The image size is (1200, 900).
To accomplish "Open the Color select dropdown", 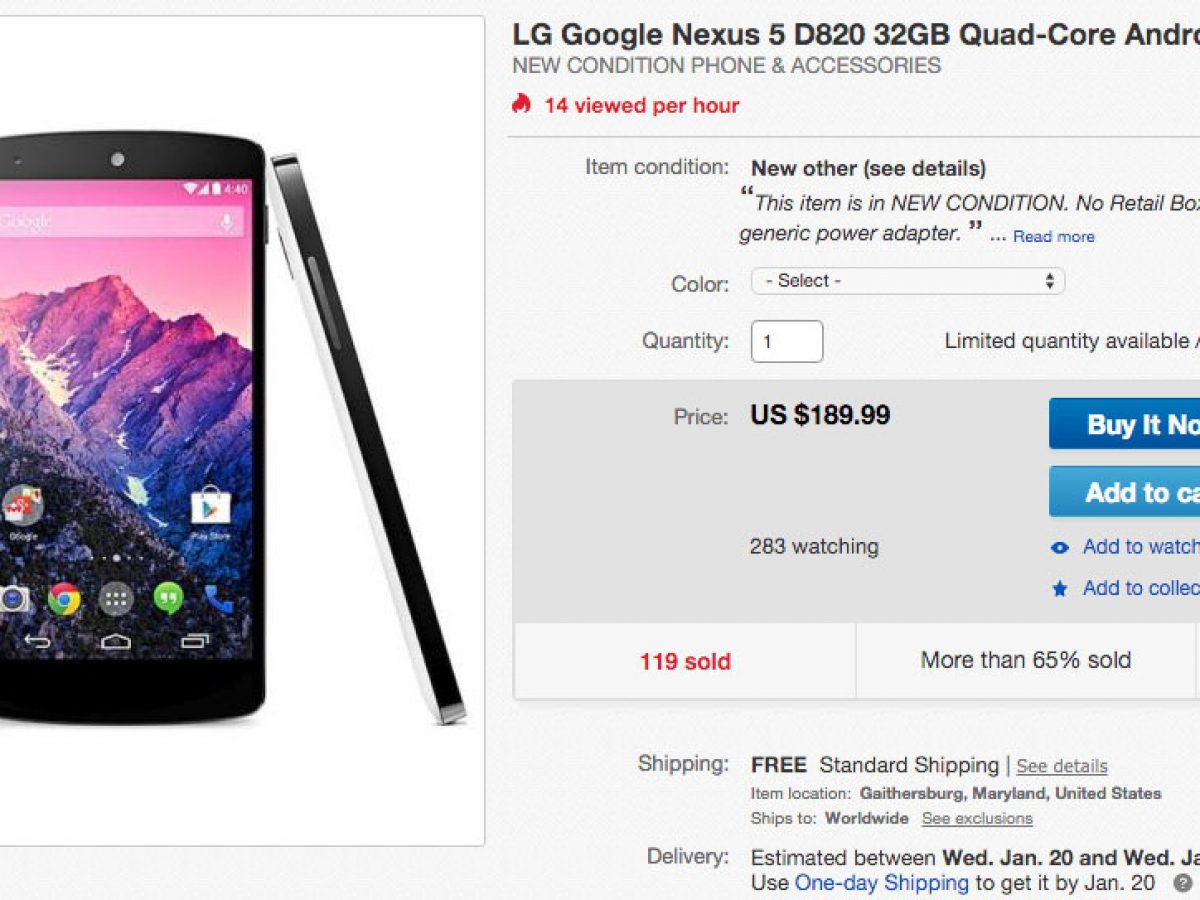I will 907,281.
